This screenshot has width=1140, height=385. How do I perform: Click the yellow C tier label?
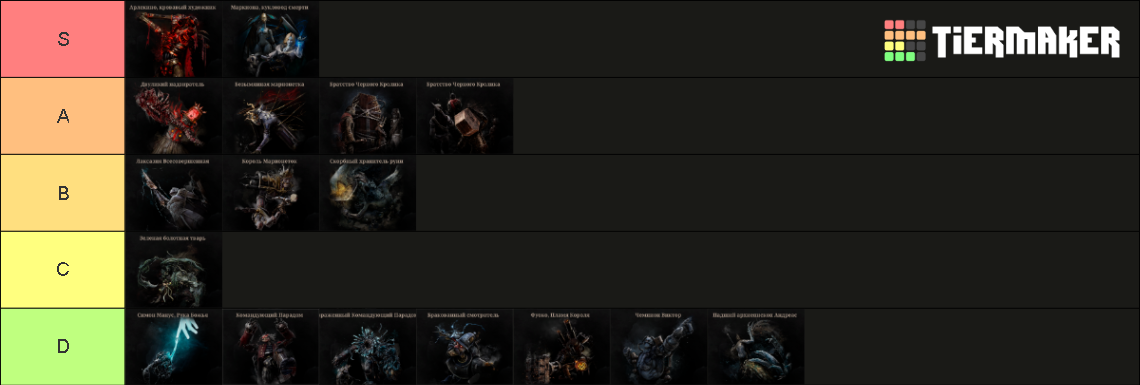[x=63, y=270]
